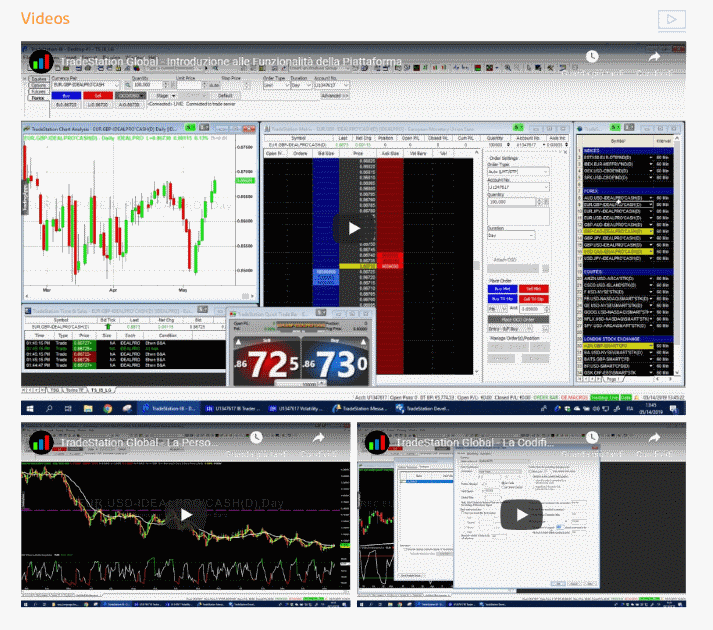713x630 pixels.
Task: Share the Introduzione alle Funzionalità video
Action: (654, 56)
